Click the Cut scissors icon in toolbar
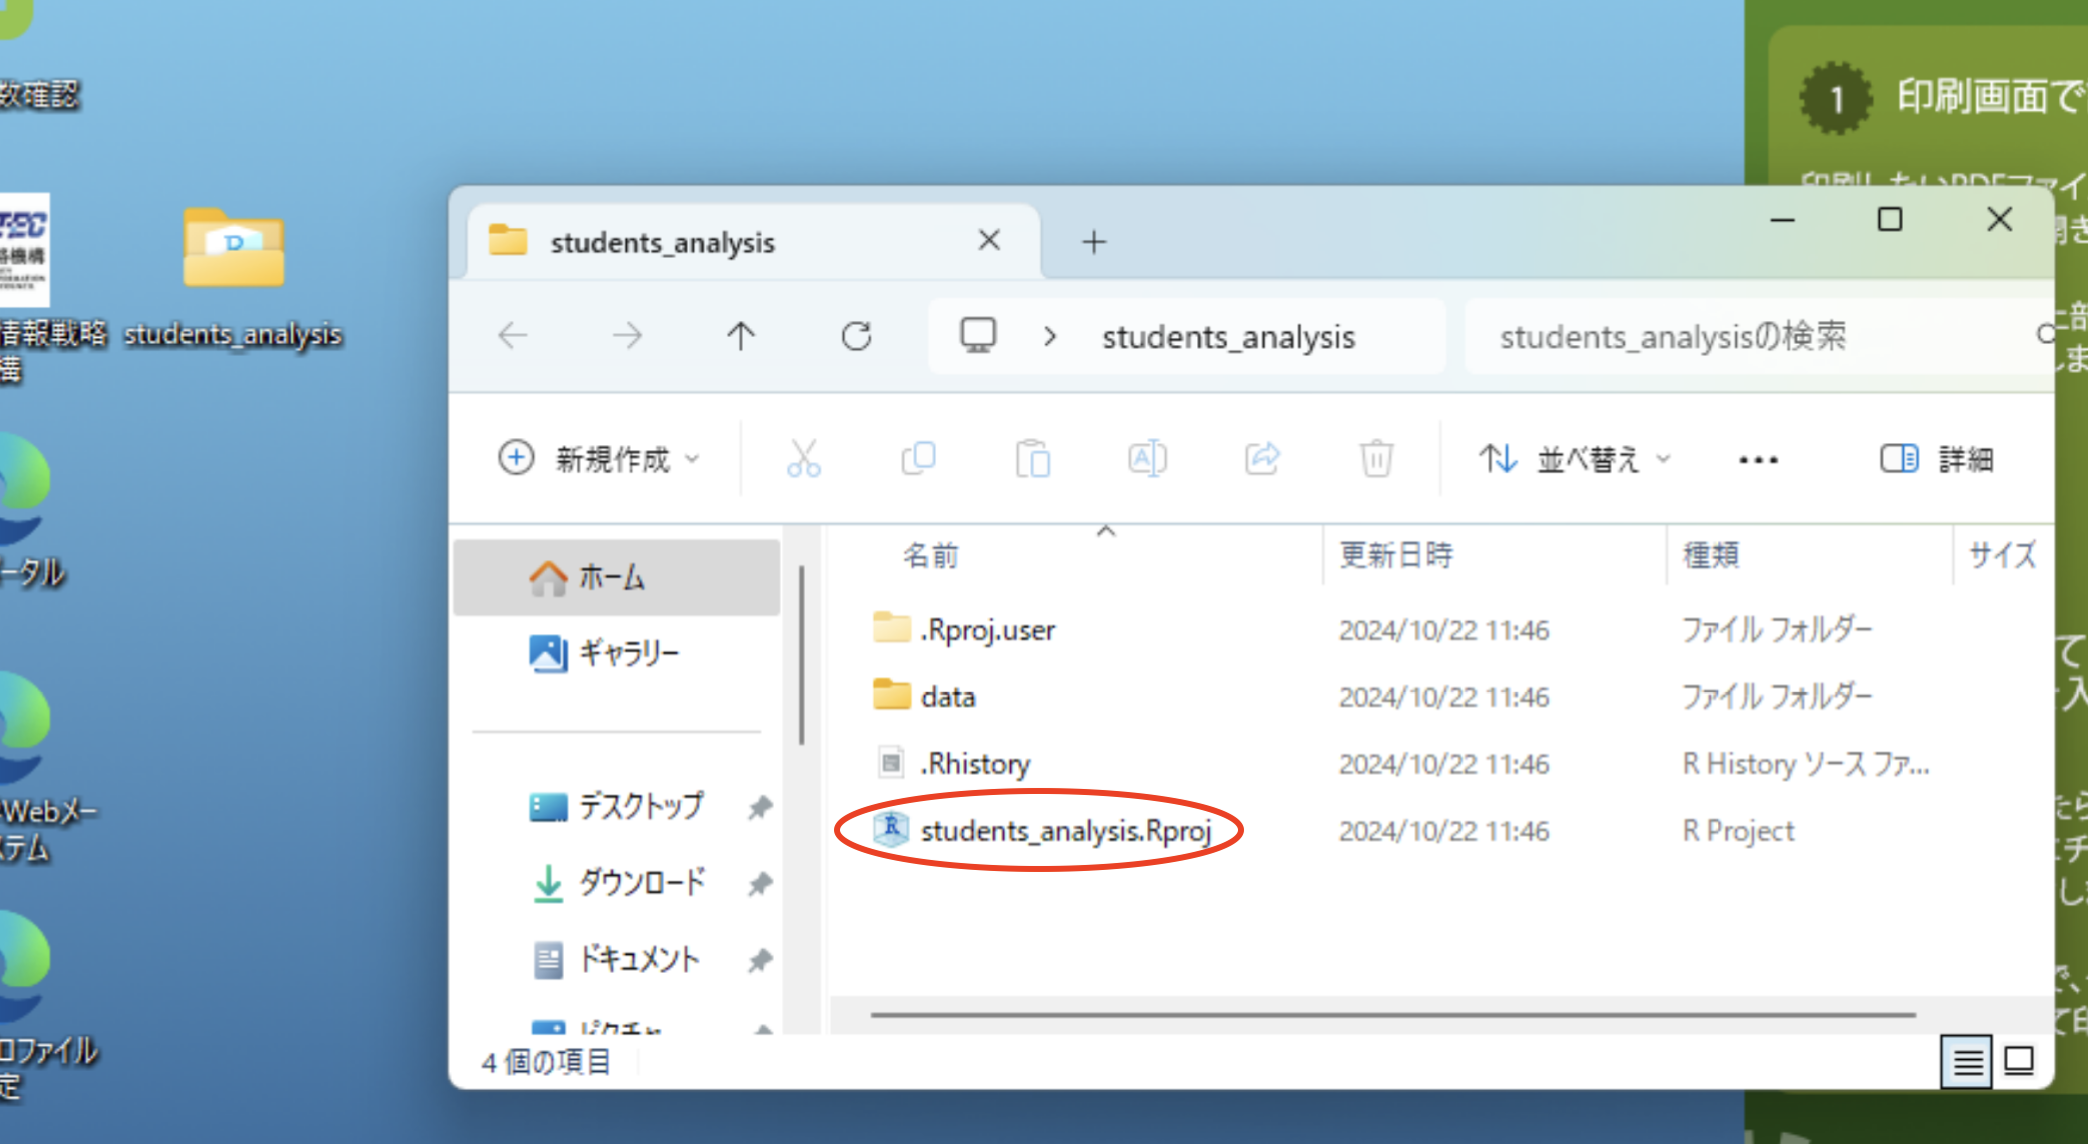This screenshot has width=2088, height=1144. pyautogui.click(x=803, y=459)
